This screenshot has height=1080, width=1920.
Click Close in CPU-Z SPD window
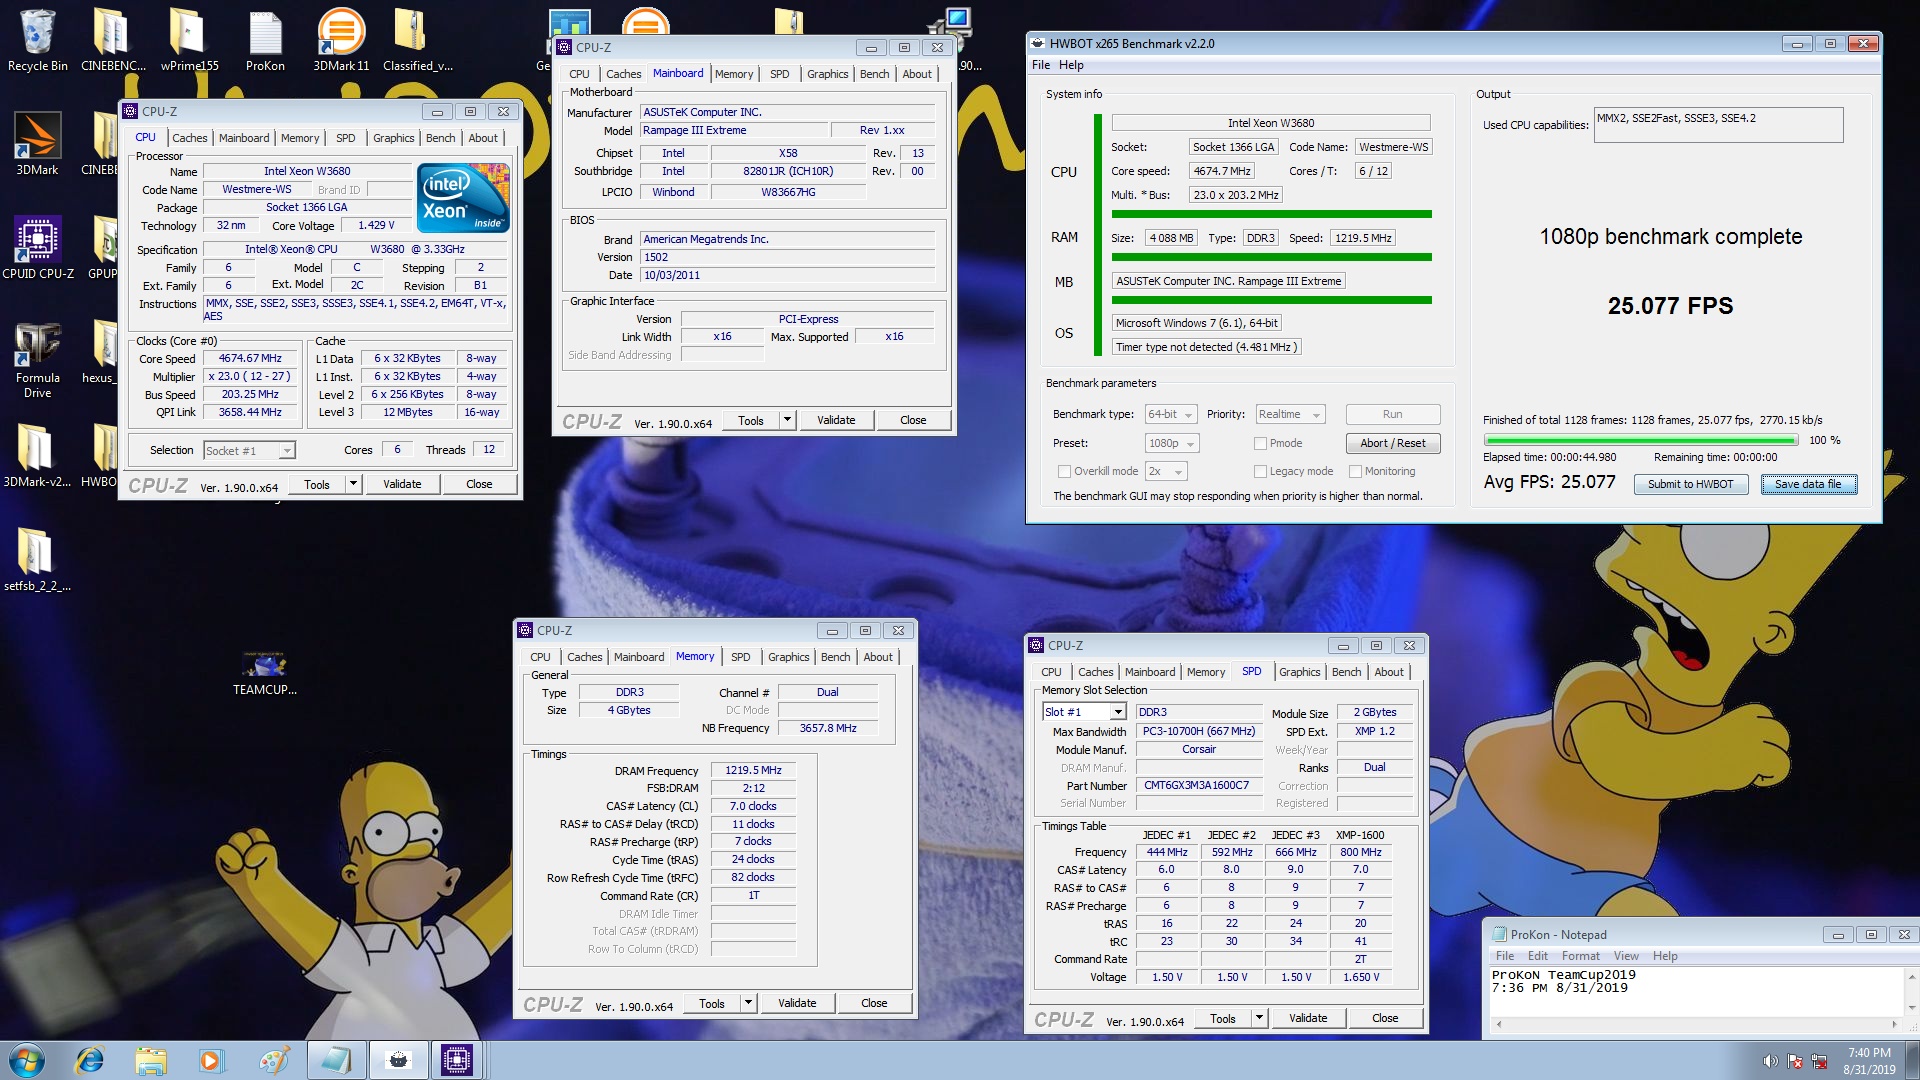click(1385, 1018)
